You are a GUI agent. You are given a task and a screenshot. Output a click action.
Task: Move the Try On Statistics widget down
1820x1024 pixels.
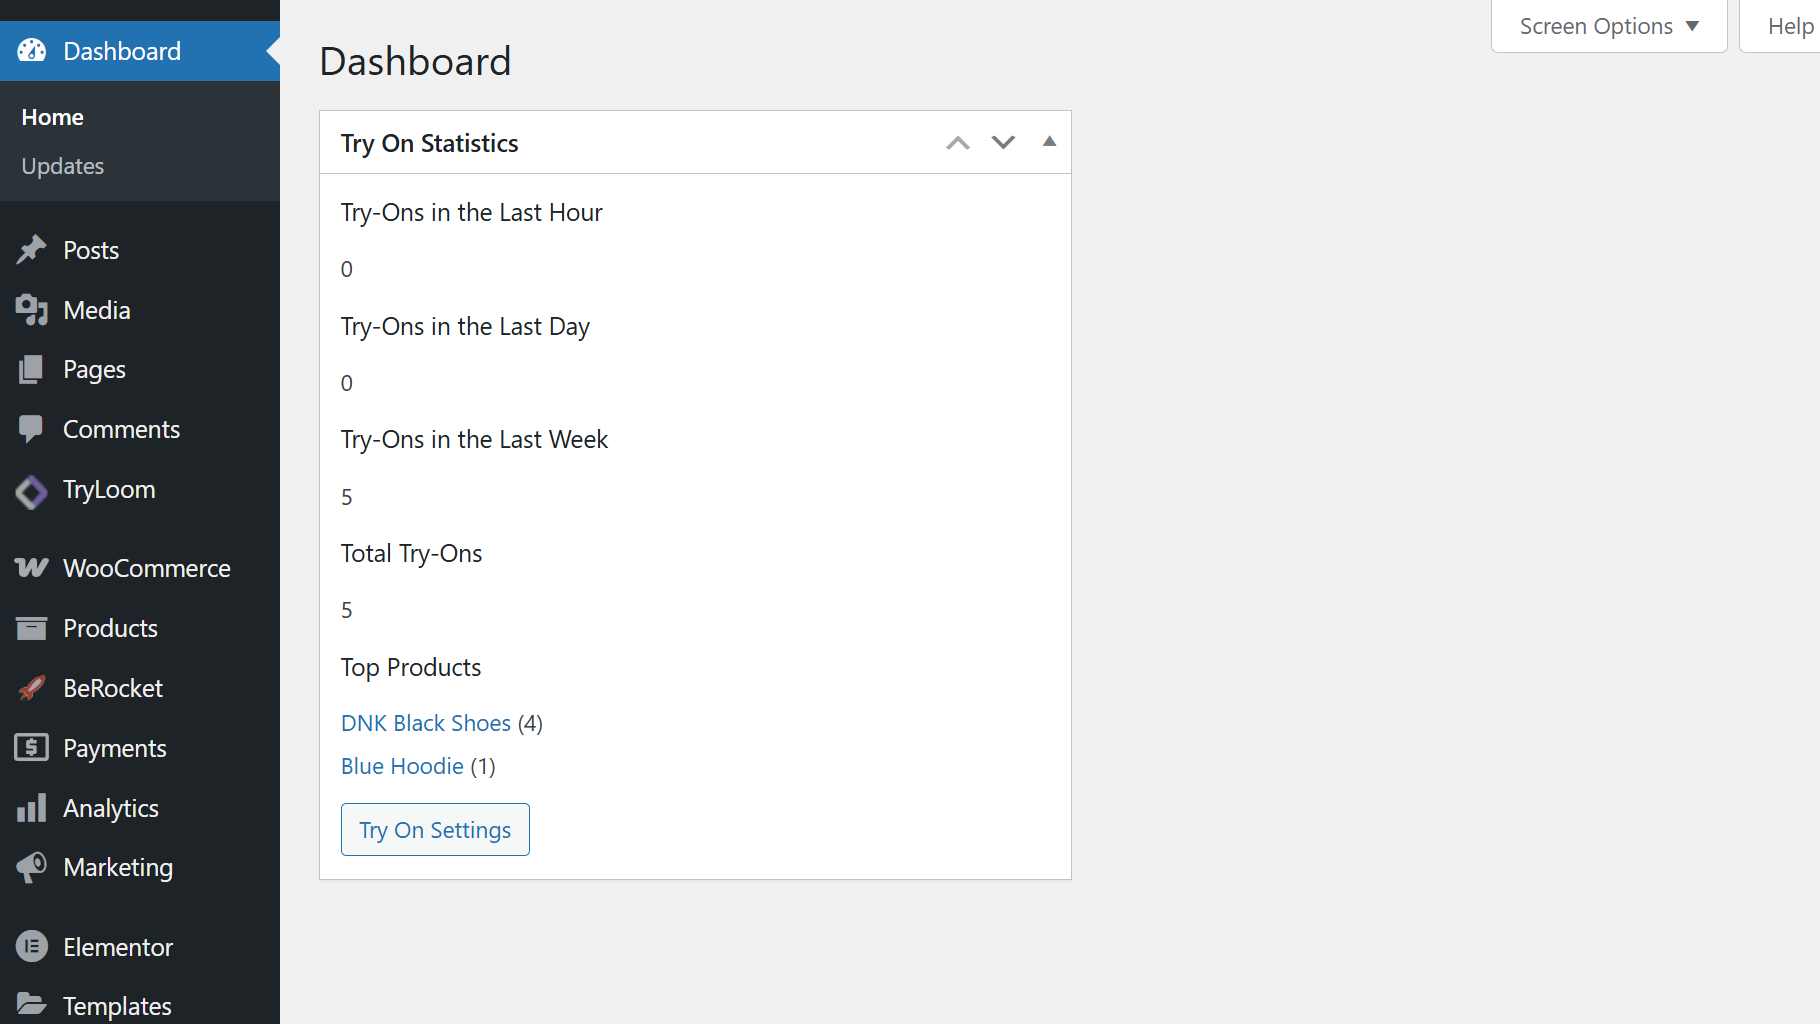pyautogui.click(x=1003, y=142)
